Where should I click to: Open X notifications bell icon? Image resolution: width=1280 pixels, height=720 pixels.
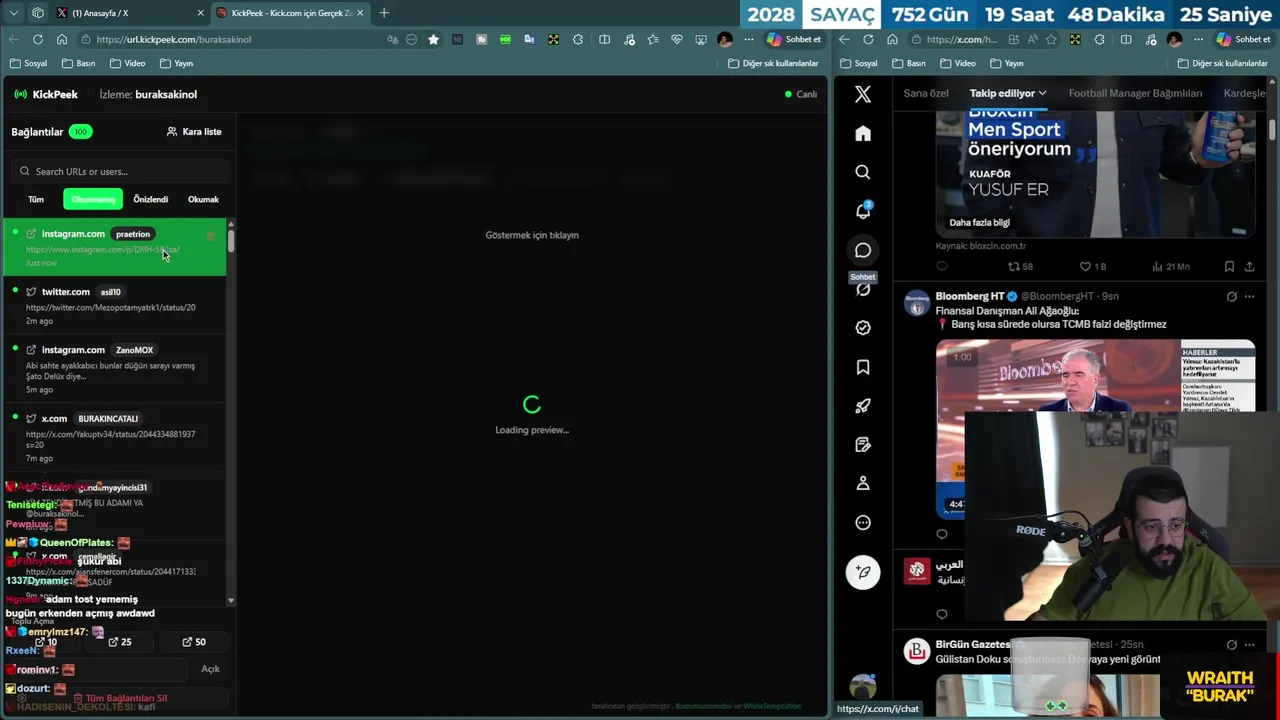coord(863,211)
